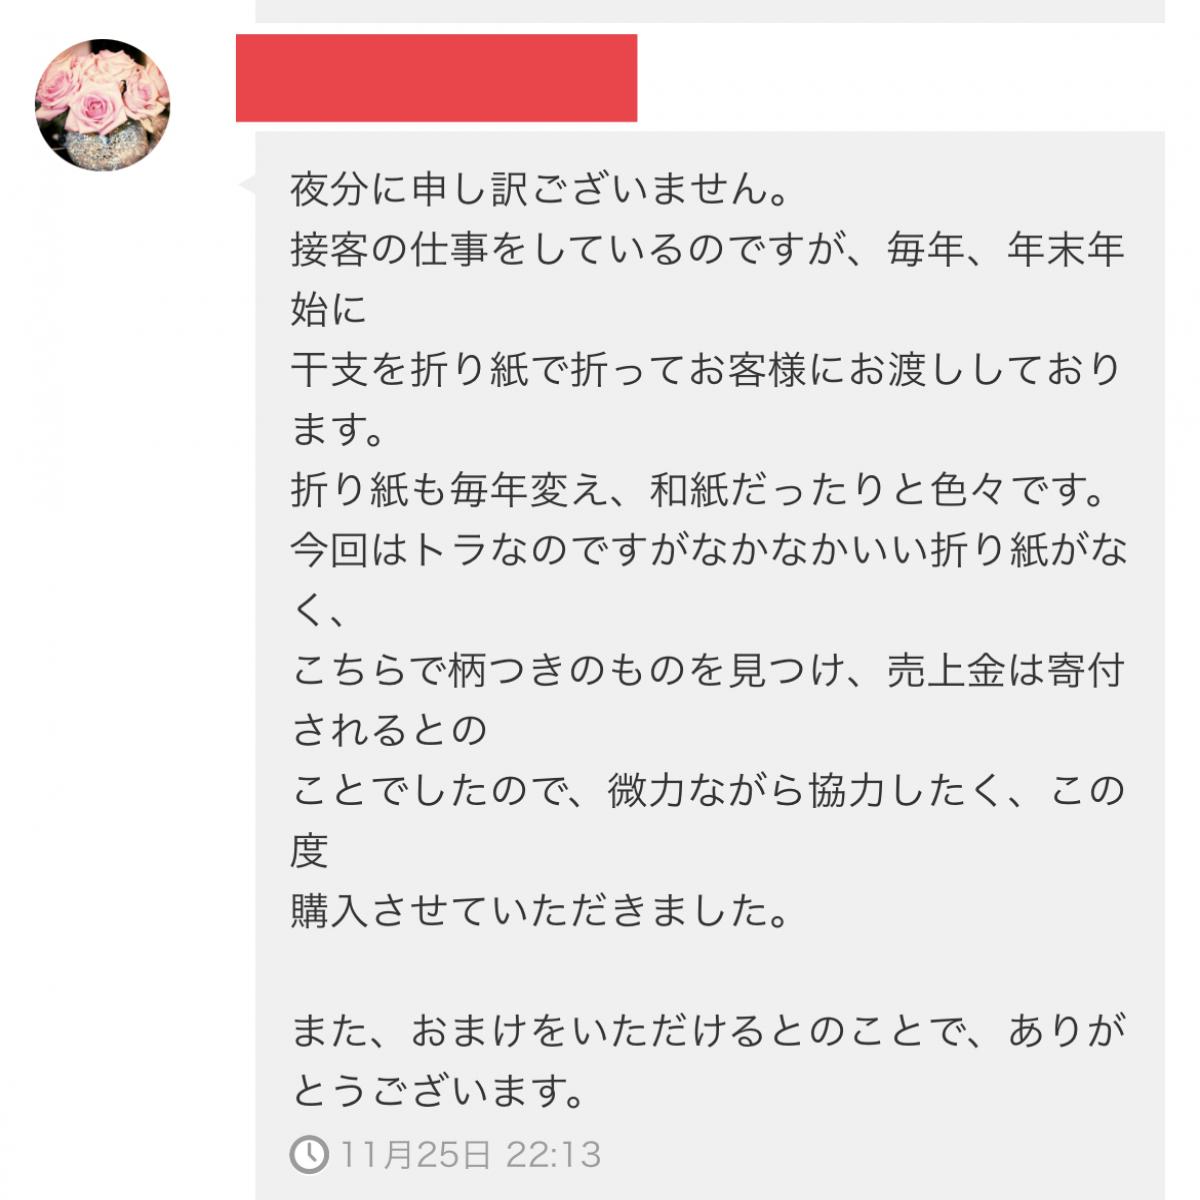Click the line starting 今回はトラなのですが

[x=709, y=550]
